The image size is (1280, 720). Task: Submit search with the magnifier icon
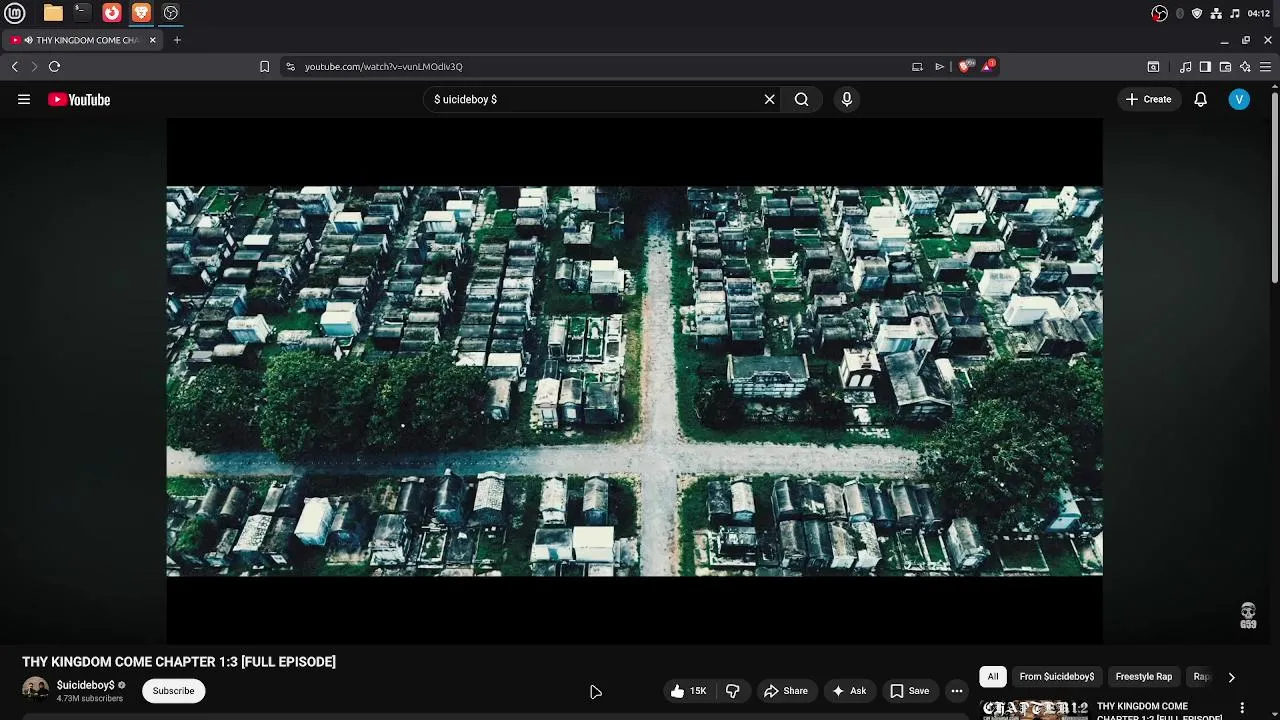pos(801,99)
